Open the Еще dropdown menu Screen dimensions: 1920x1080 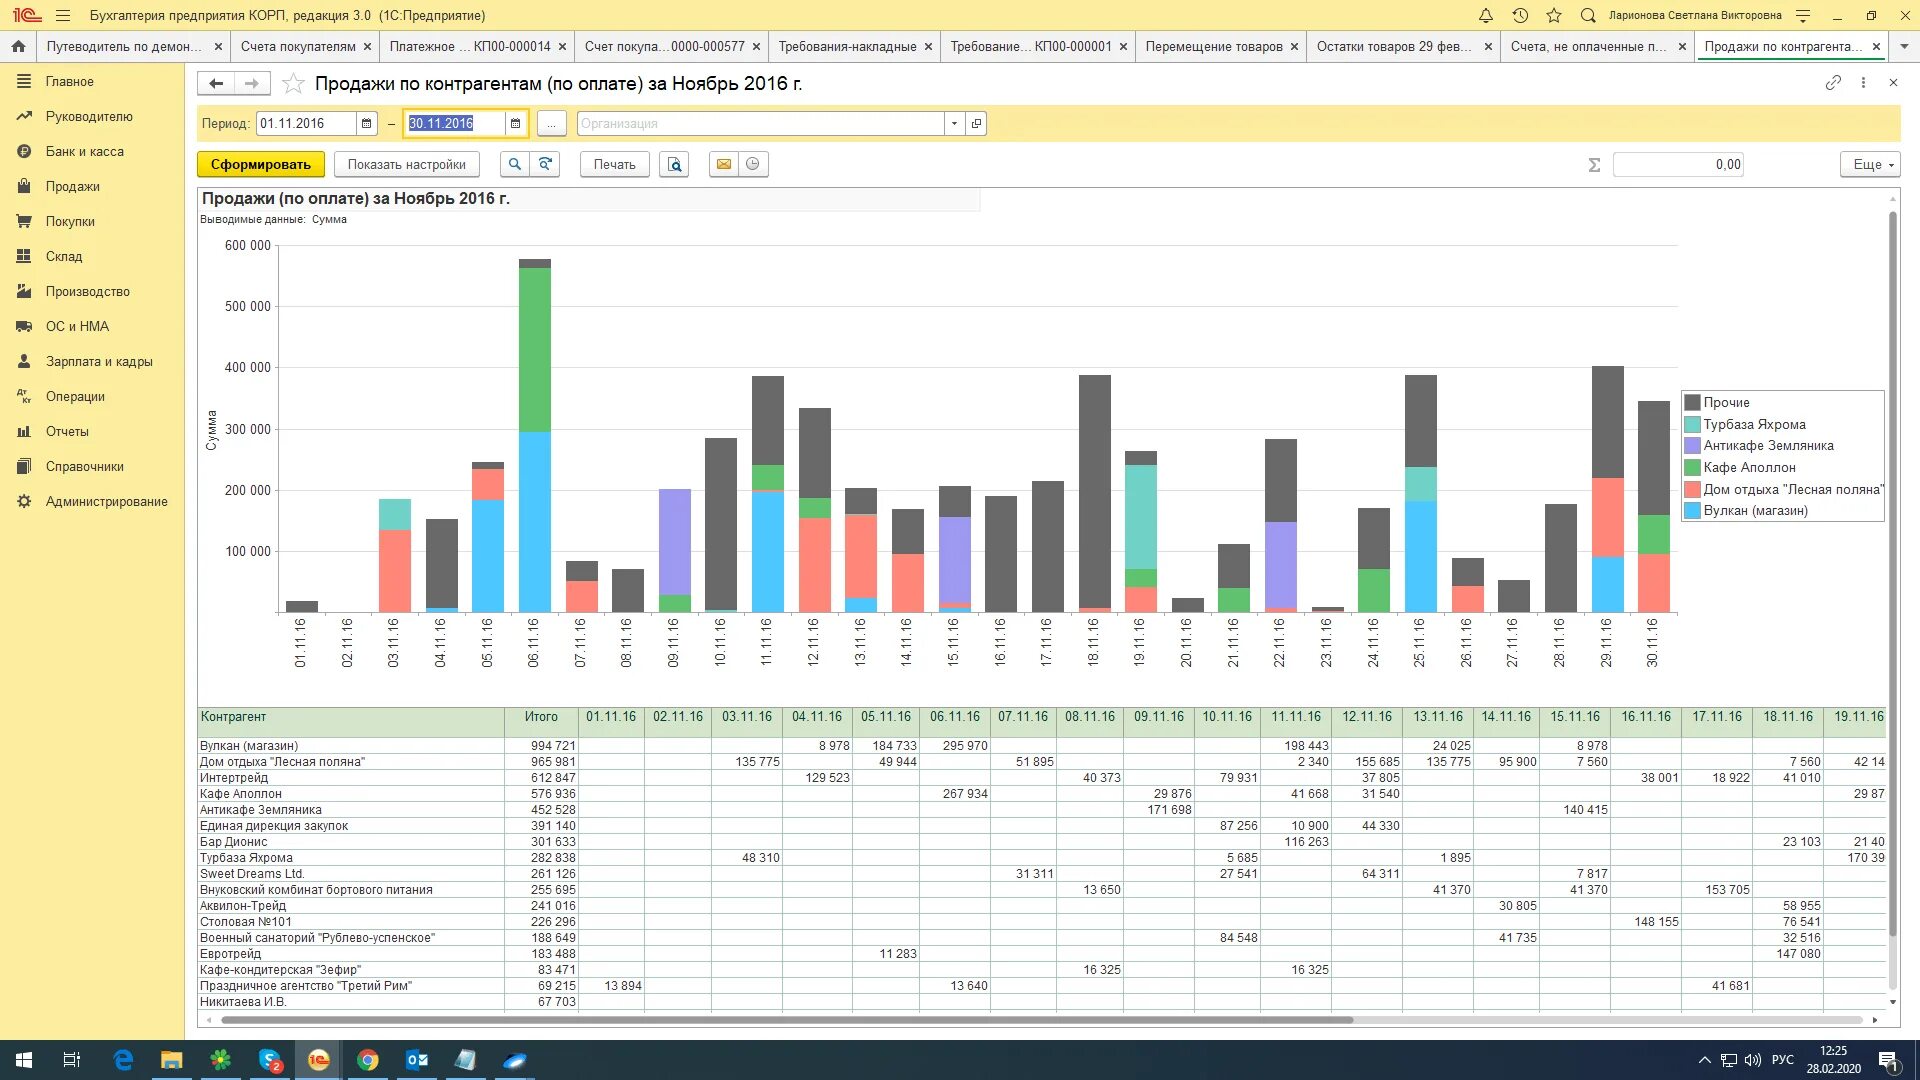click(1869, 165)
